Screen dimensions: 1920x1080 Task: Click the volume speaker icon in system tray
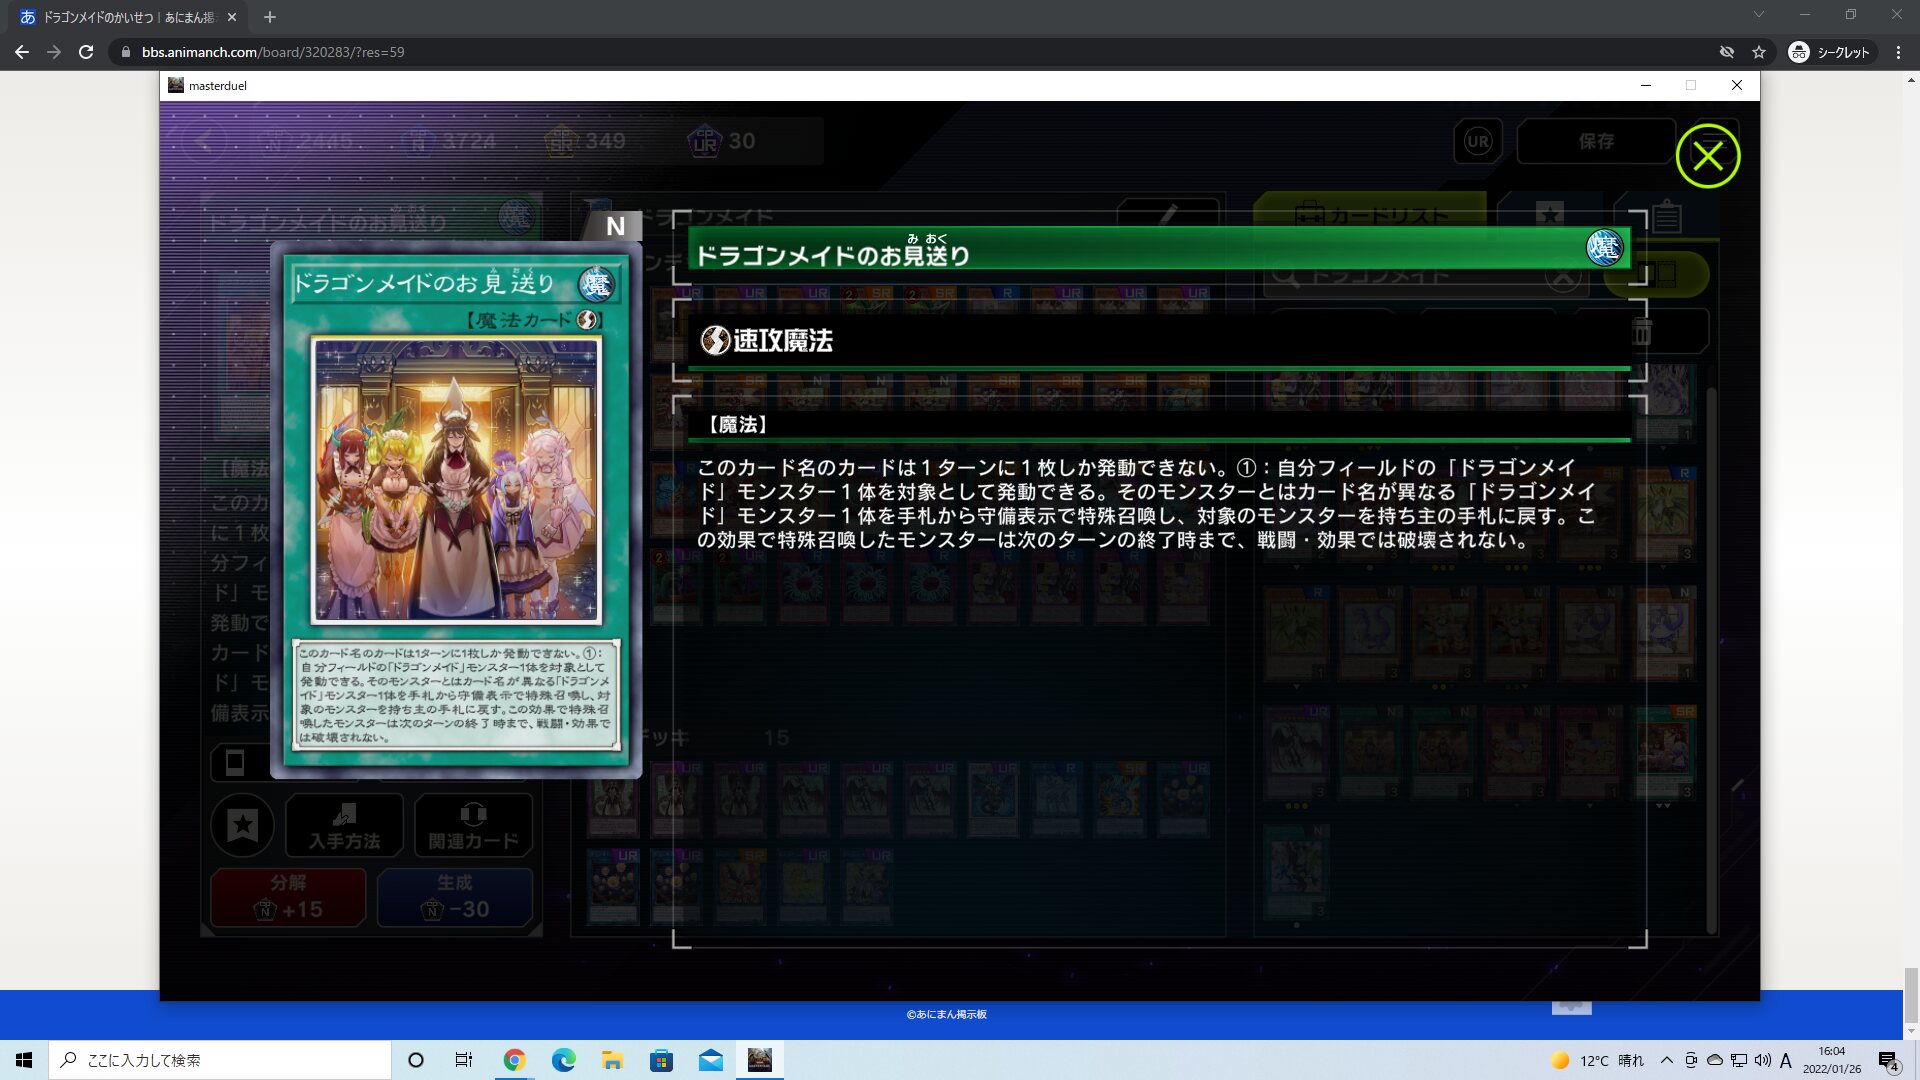1762,1060
